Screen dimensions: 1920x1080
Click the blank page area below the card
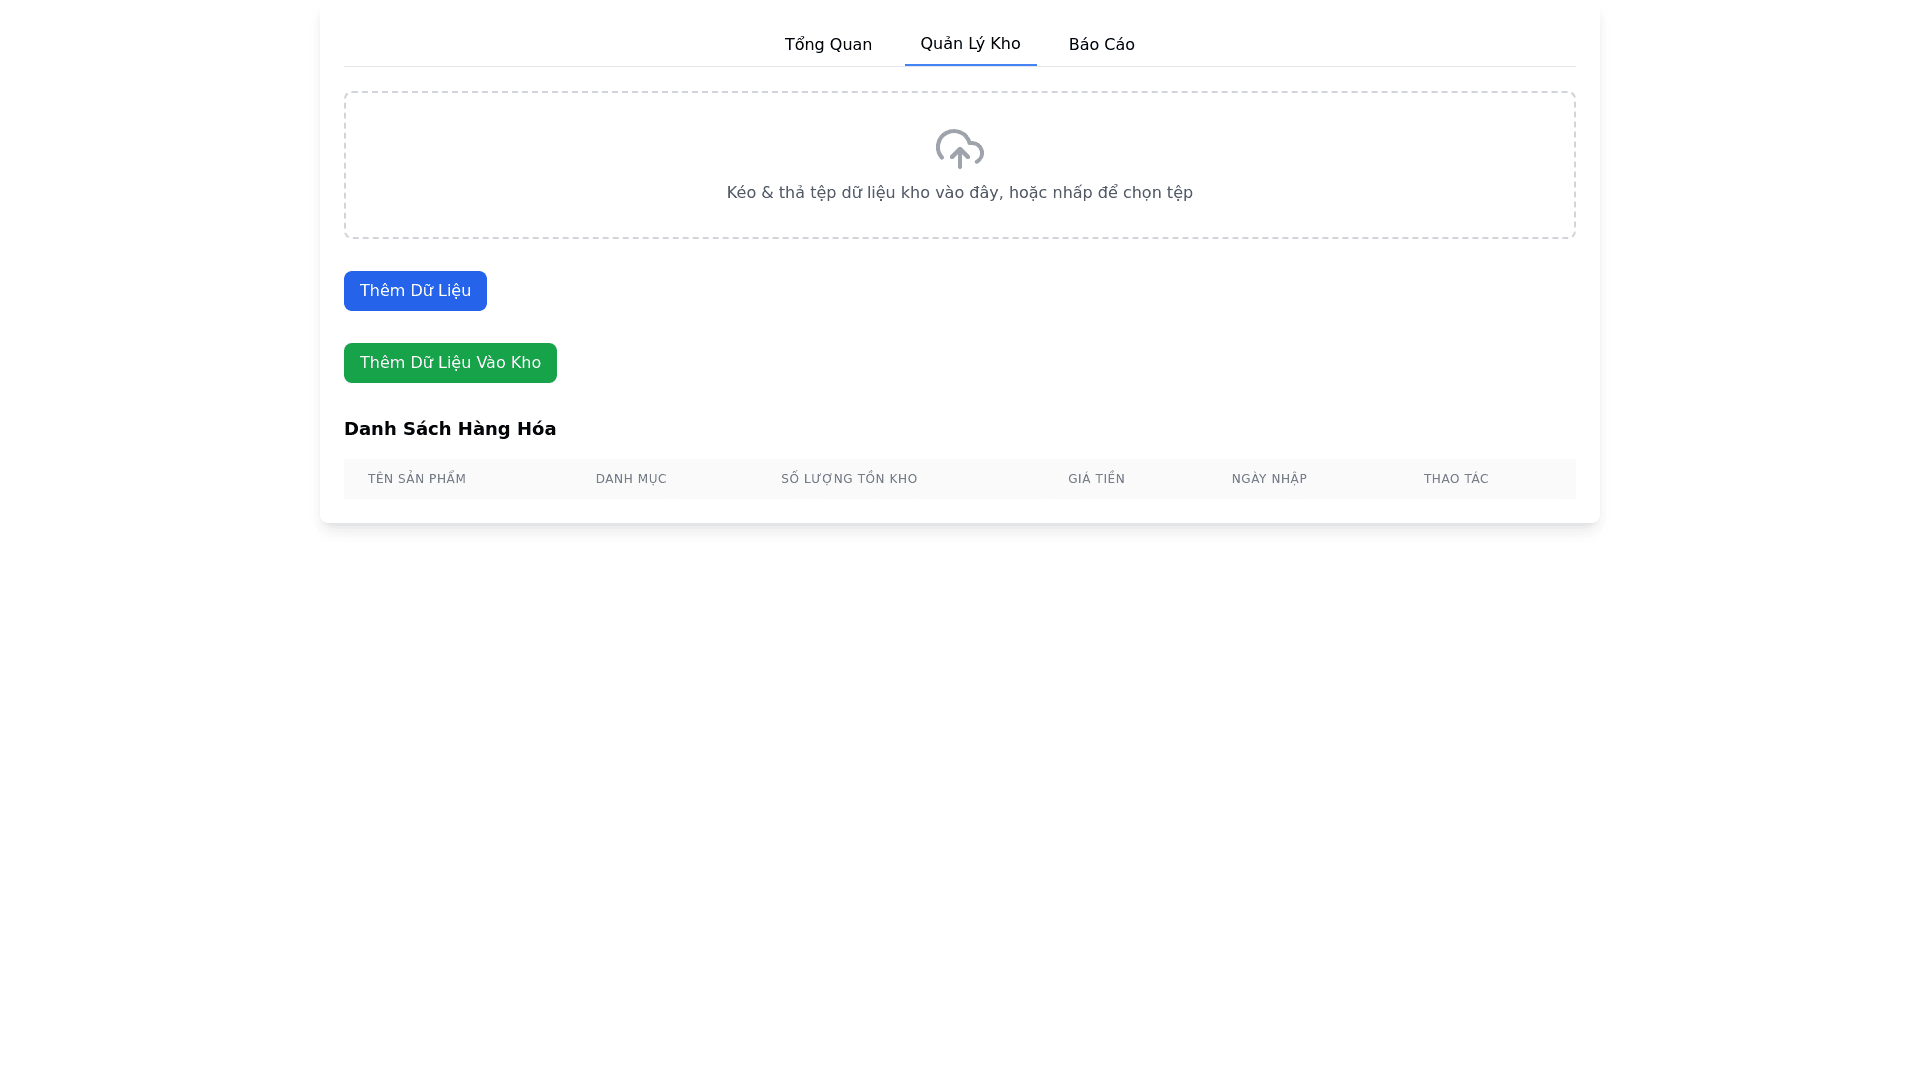coord(960,800)
